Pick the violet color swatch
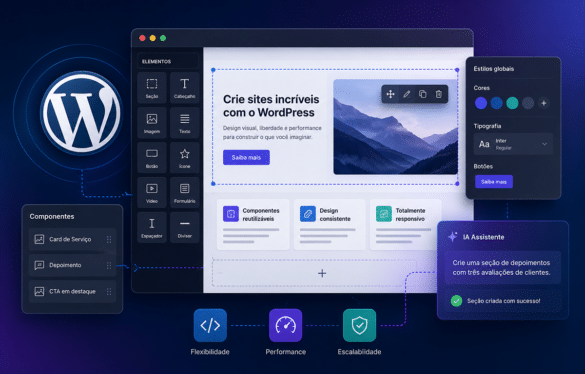 pyautogui.click(x=481, y=103)
